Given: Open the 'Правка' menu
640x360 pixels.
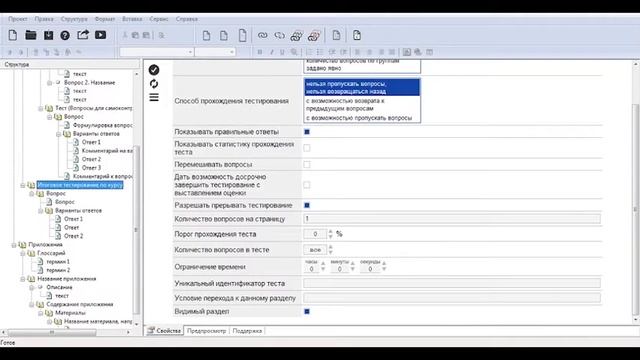Looking at the screenshot, I should point(44,19).
